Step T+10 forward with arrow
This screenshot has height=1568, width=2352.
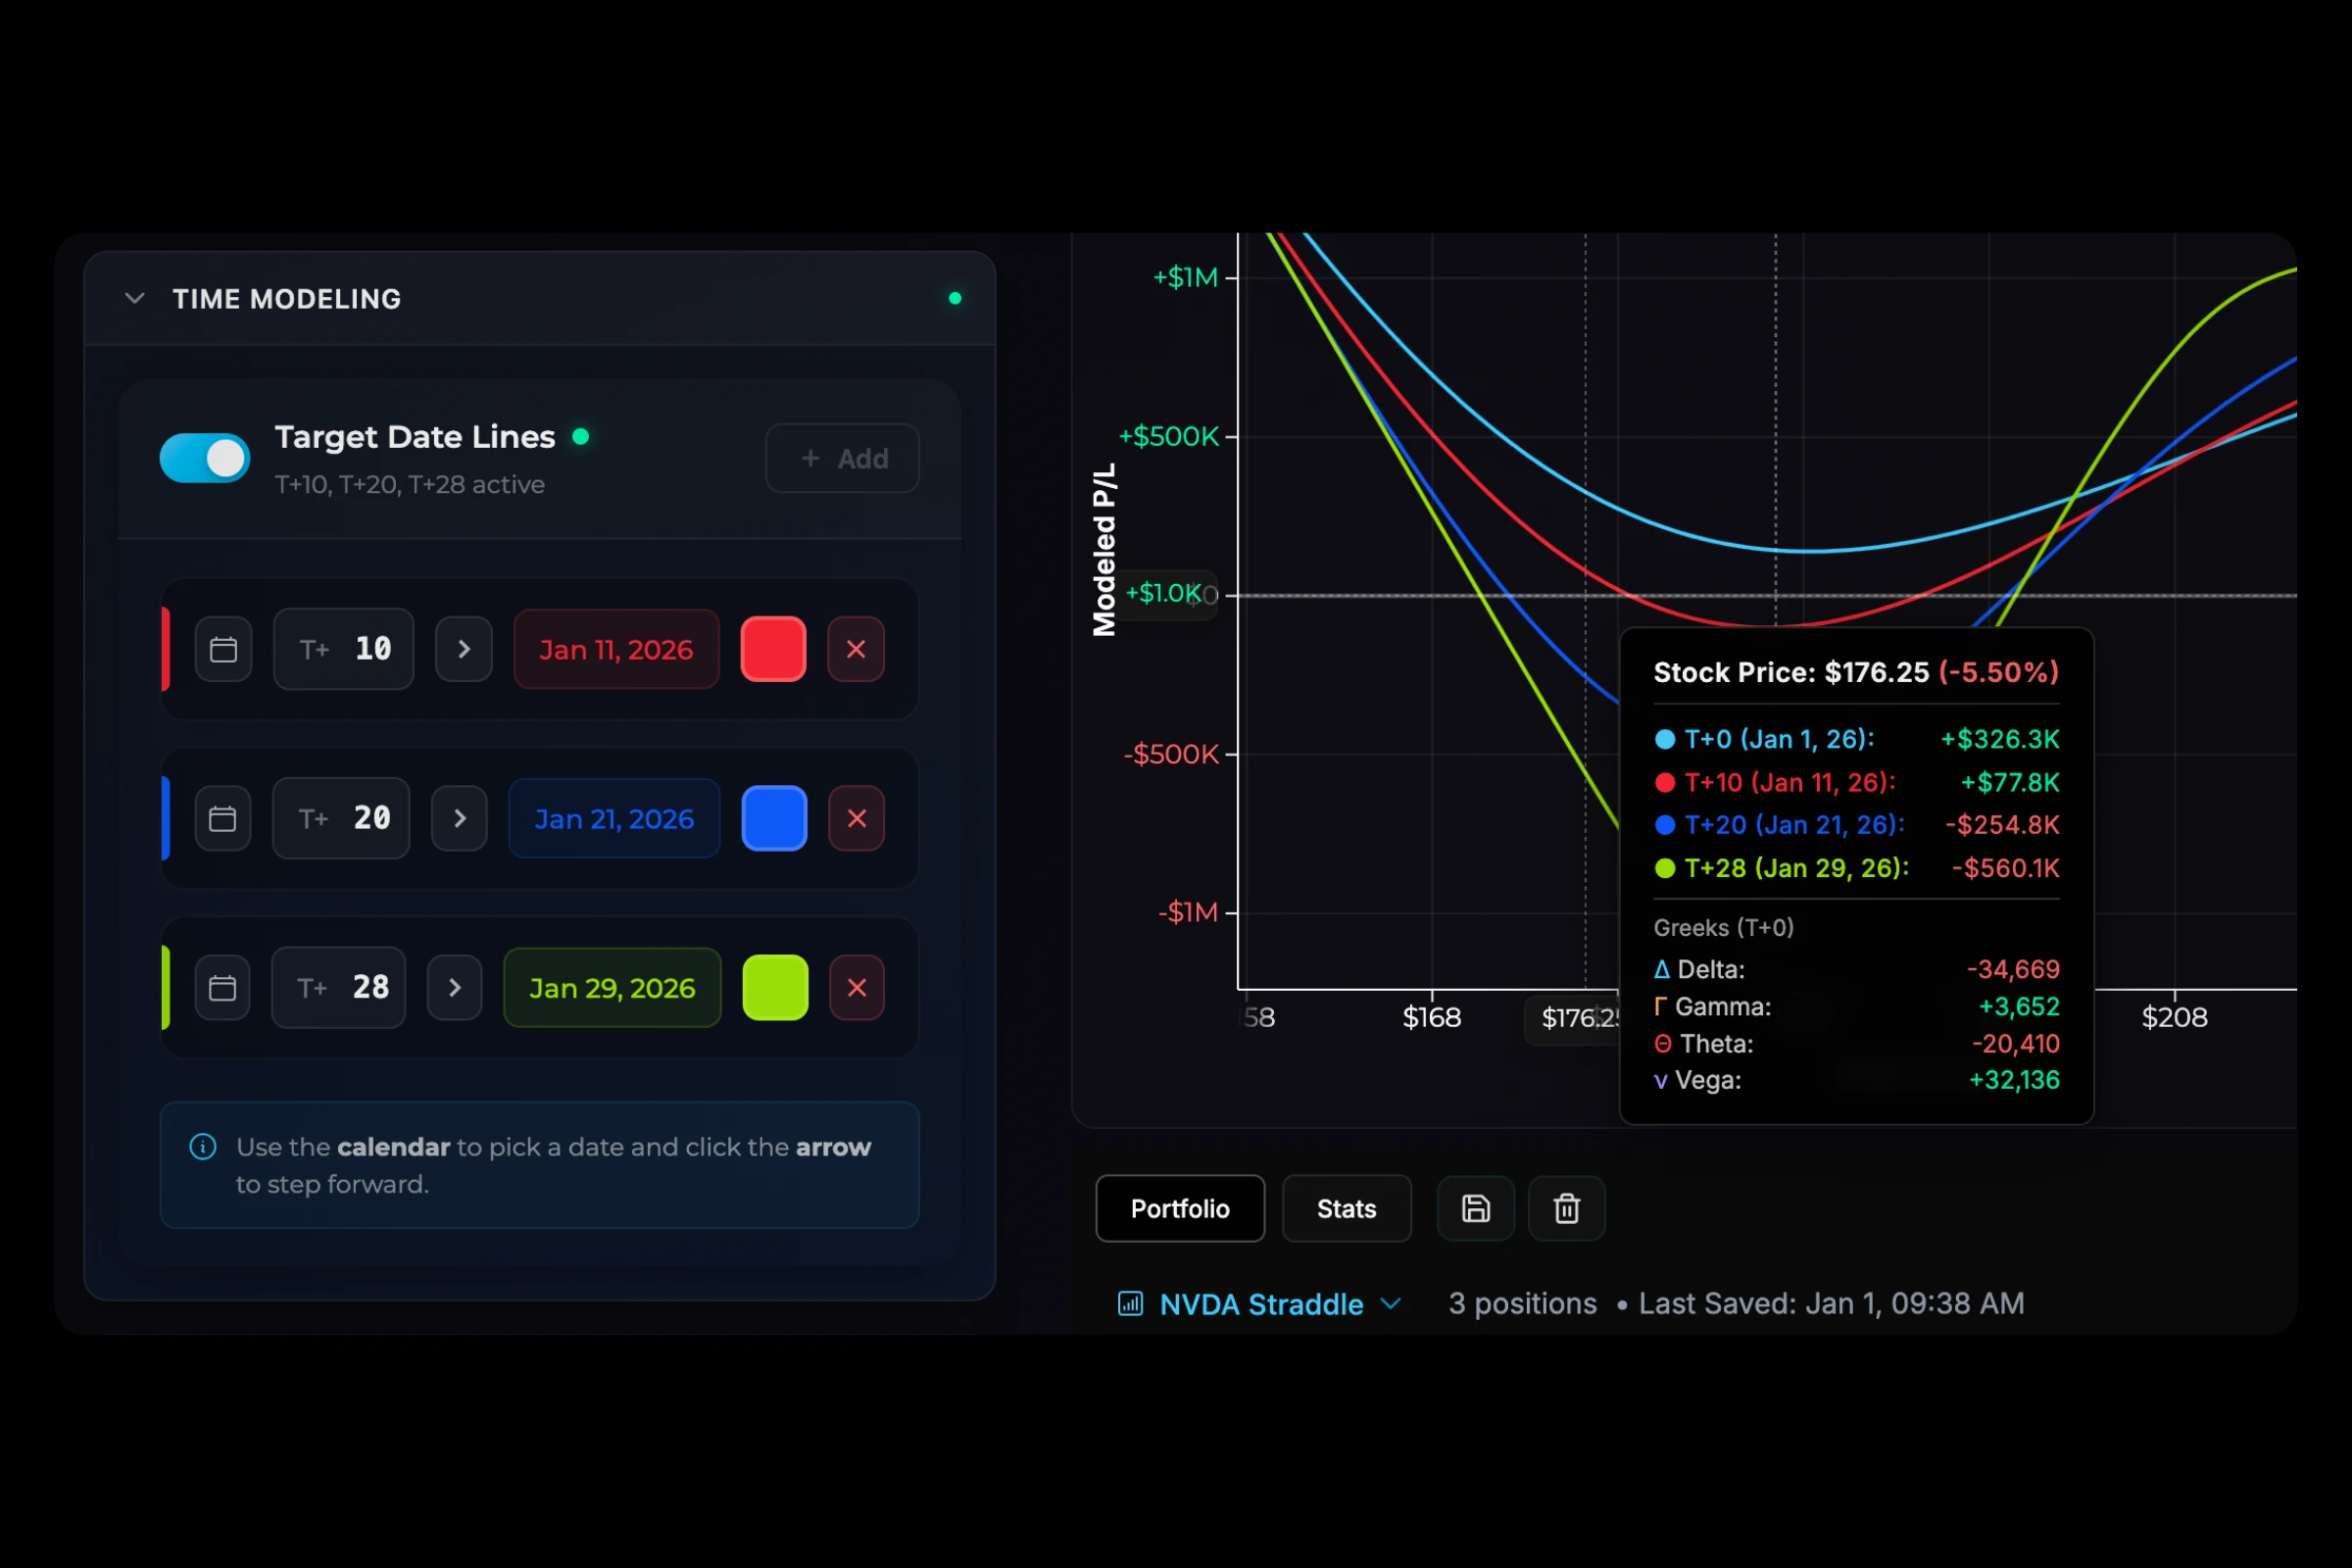click(x=463, y=649)
